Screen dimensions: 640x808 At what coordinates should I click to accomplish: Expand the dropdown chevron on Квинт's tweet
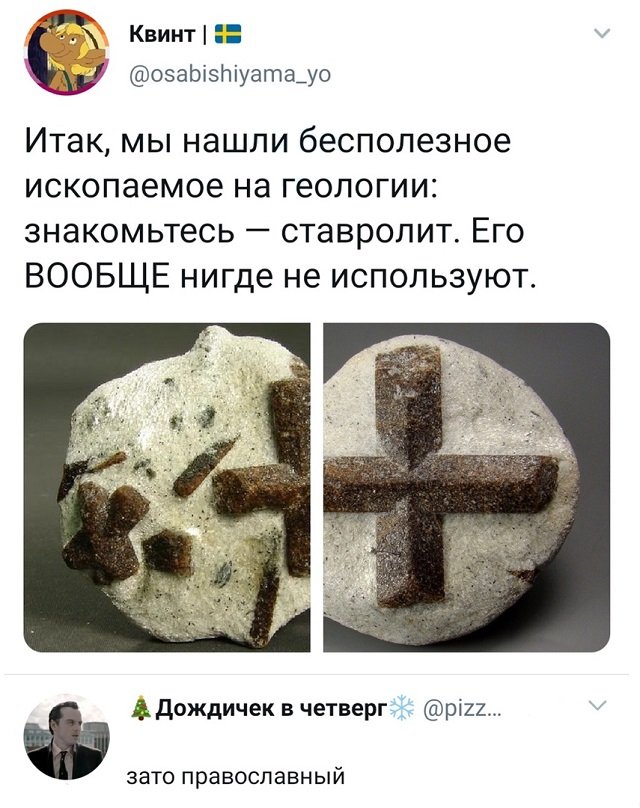coord(602,33)
